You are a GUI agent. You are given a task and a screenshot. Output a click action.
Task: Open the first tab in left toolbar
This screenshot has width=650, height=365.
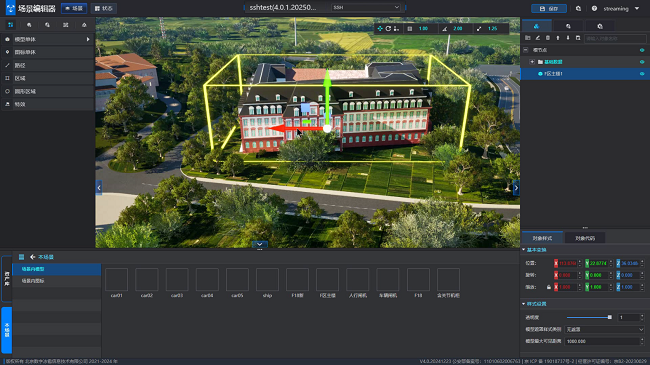[x=11, y=25]
